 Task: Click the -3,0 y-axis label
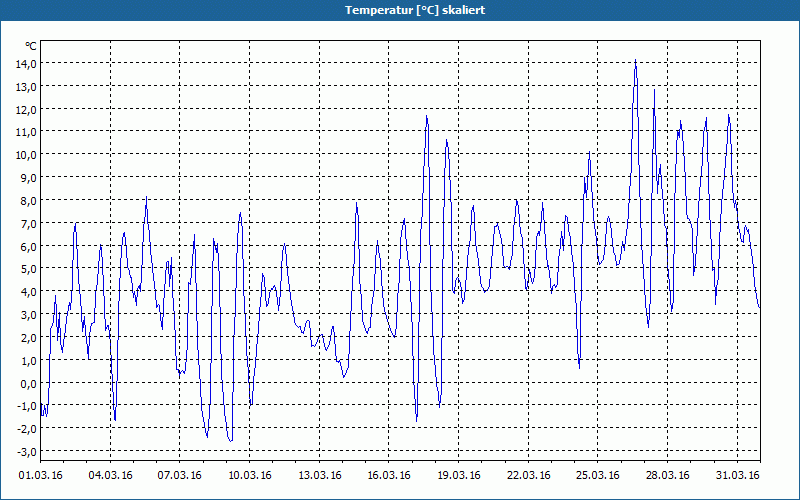pos(27,452)
